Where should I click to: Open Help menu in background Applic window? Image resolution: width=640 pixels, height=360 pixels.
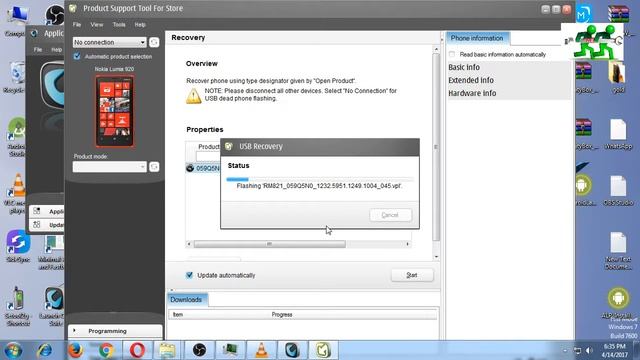[56, 49]
